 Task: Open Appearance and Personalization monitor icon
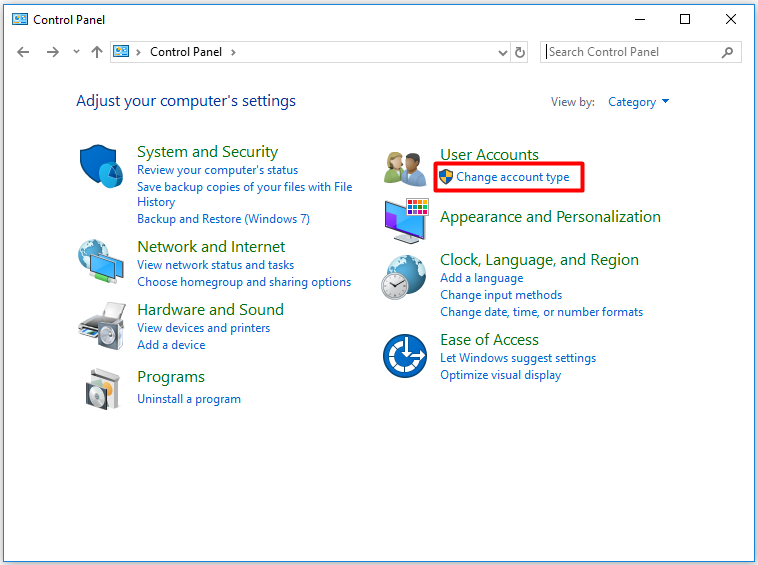tap(405, 219)
